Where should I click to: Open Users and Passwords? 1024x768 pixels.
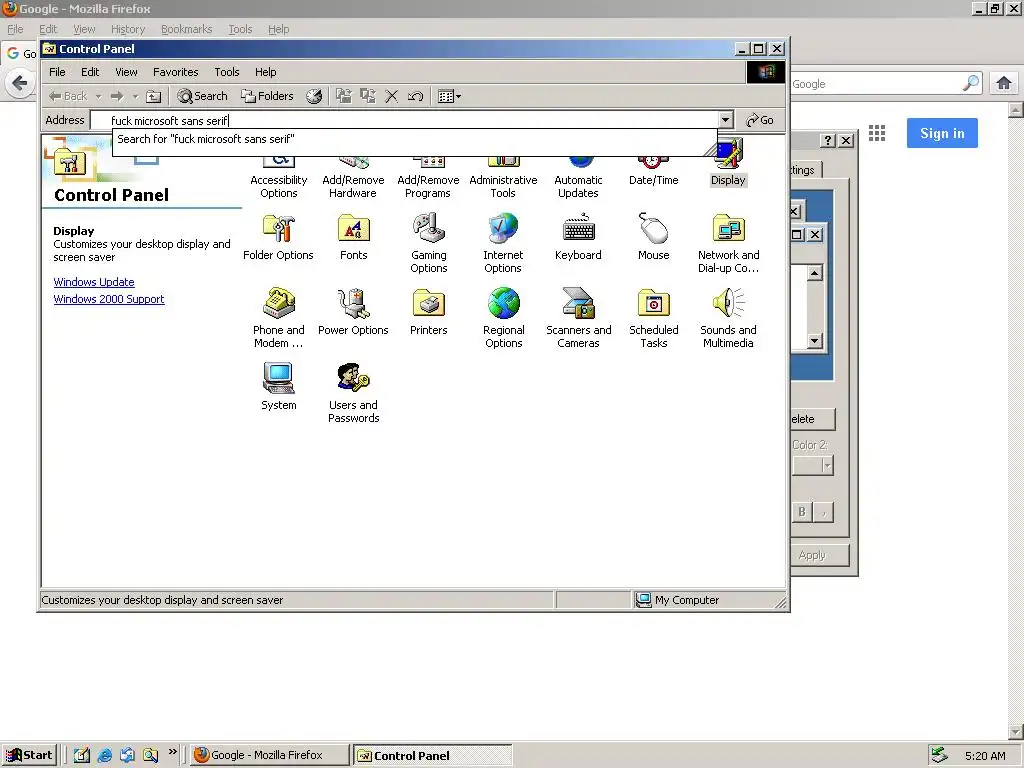coord(353,393)
